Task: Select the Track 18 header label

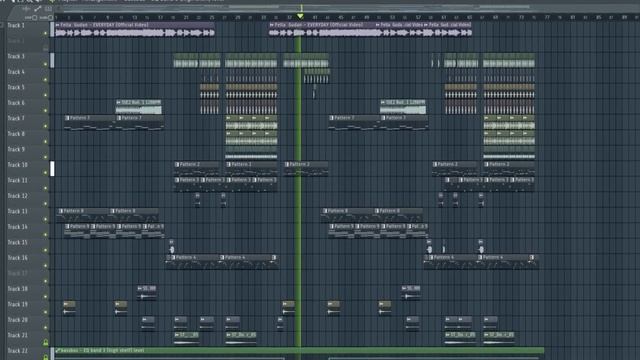Action: pos(18,289)
